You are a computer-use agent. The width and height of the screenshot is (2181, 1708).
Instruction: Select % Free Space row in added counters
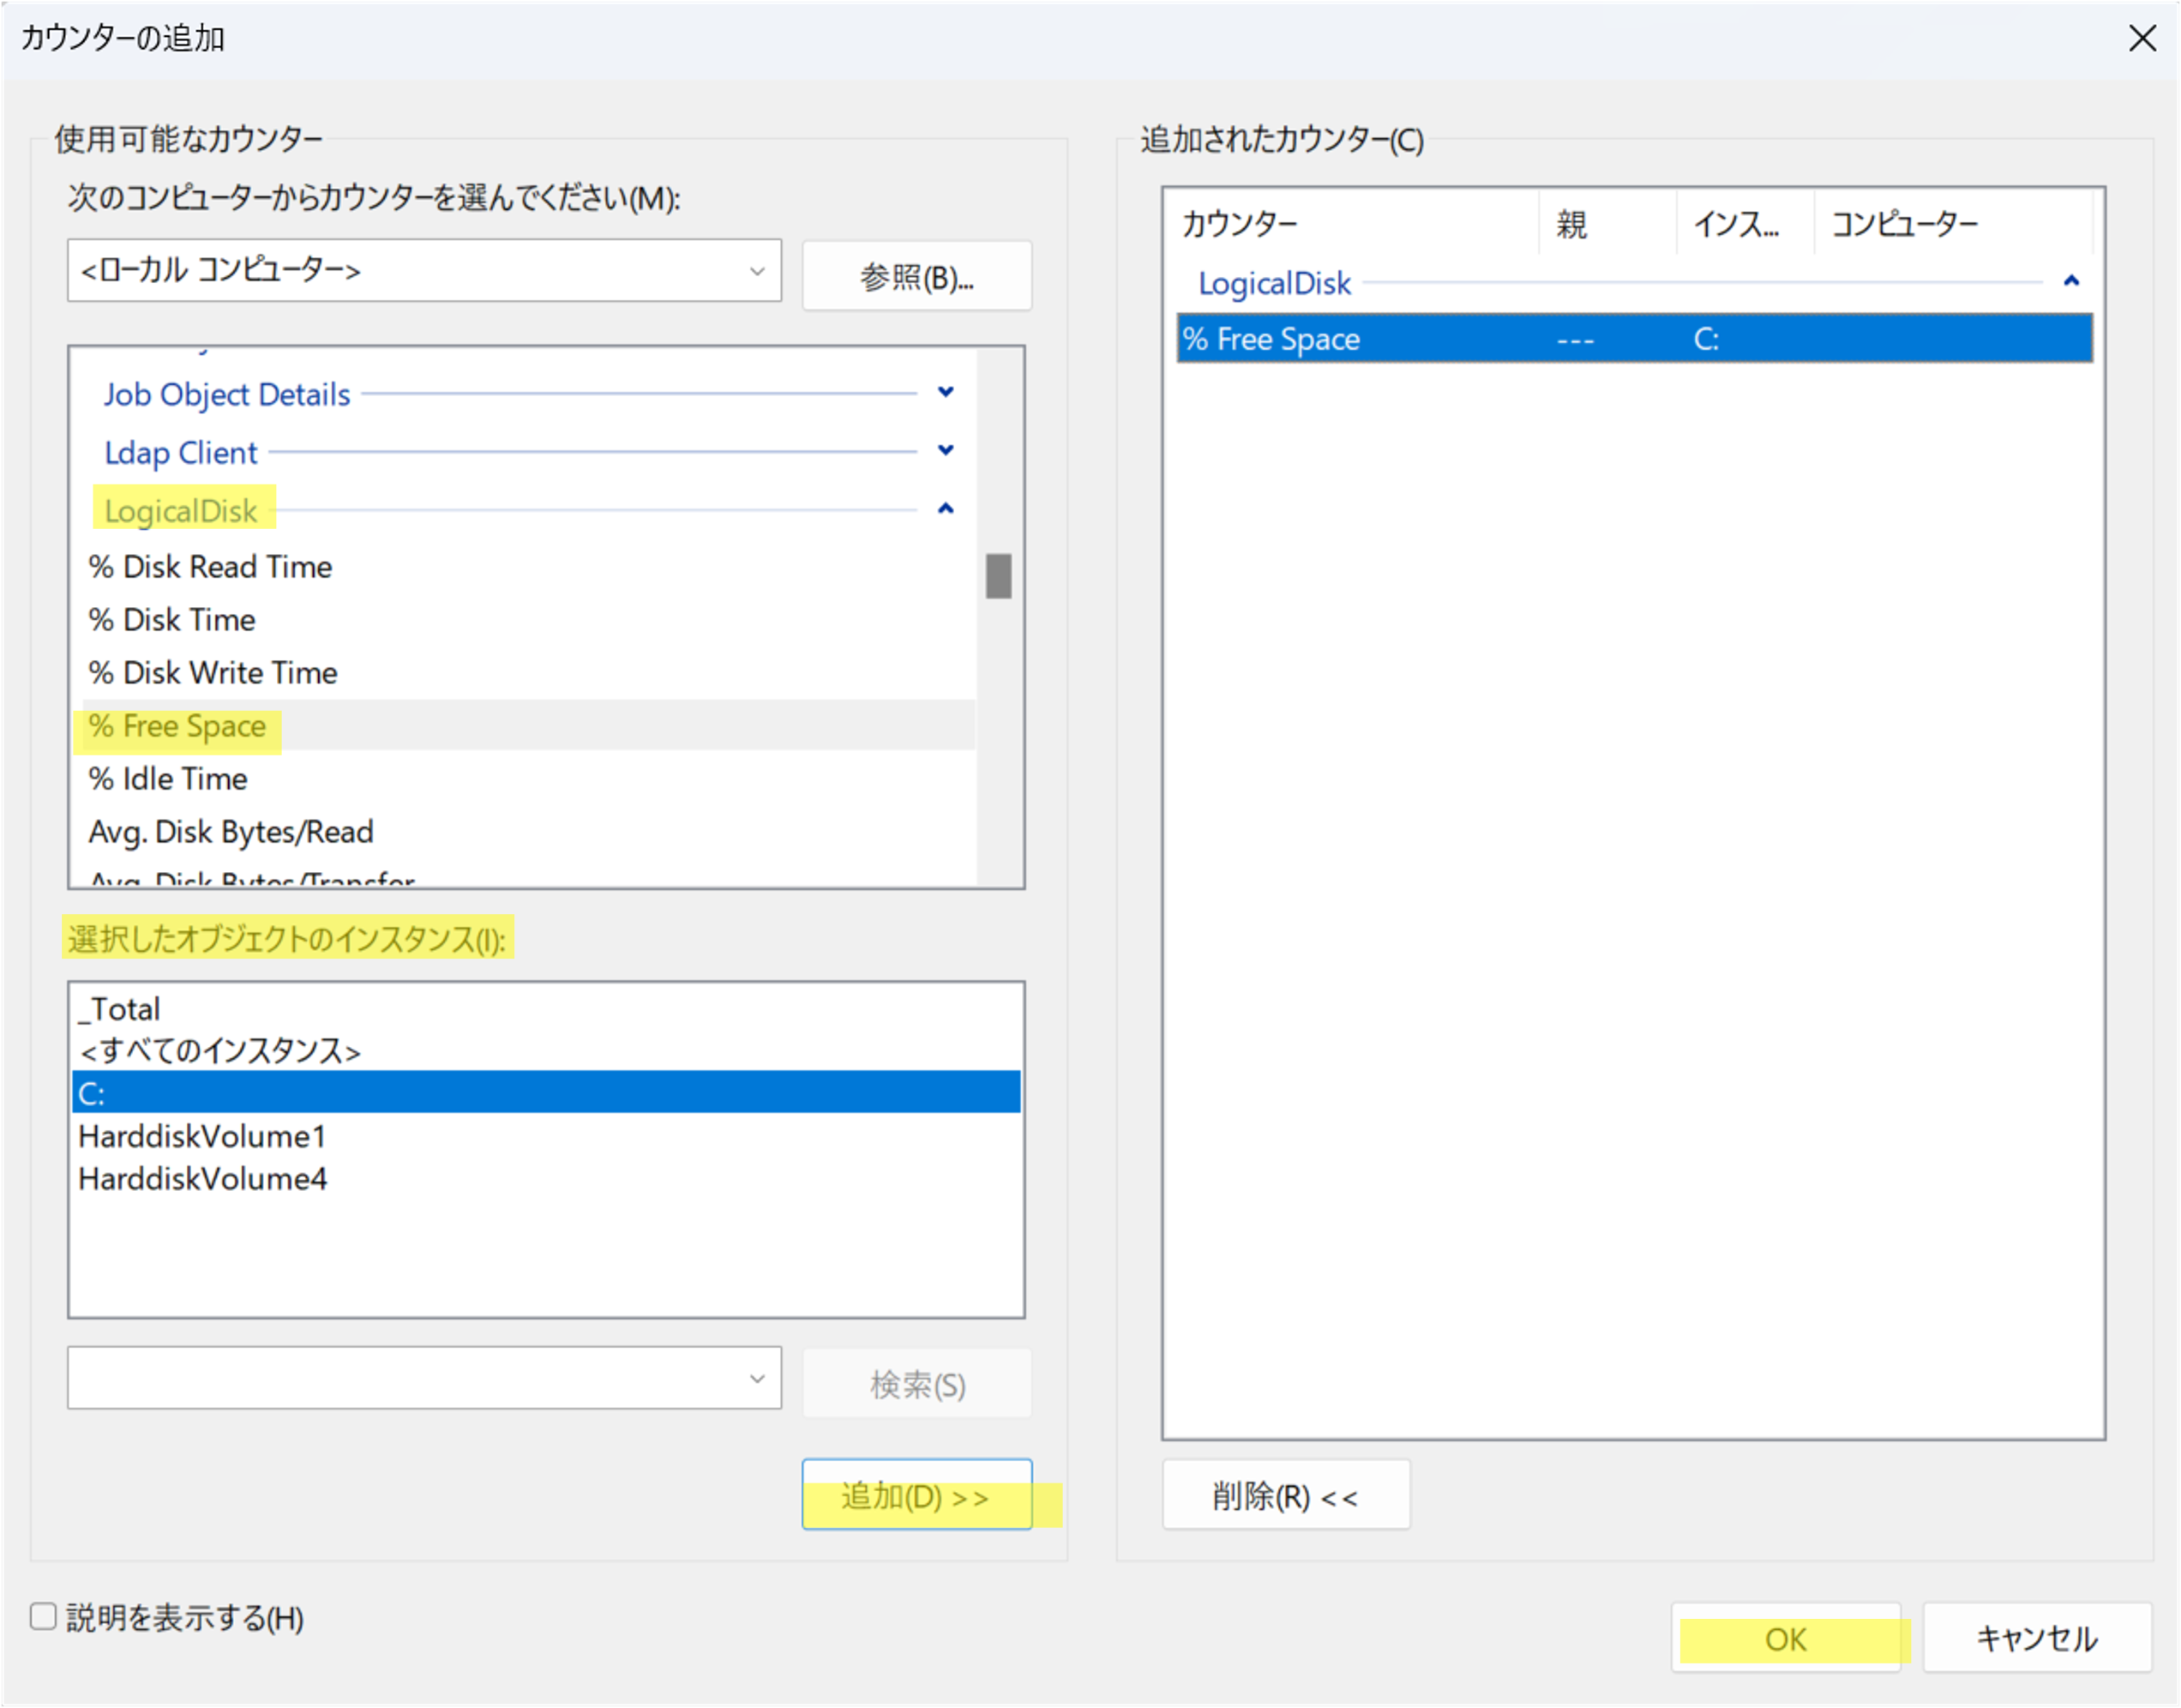coord(1634,338)
